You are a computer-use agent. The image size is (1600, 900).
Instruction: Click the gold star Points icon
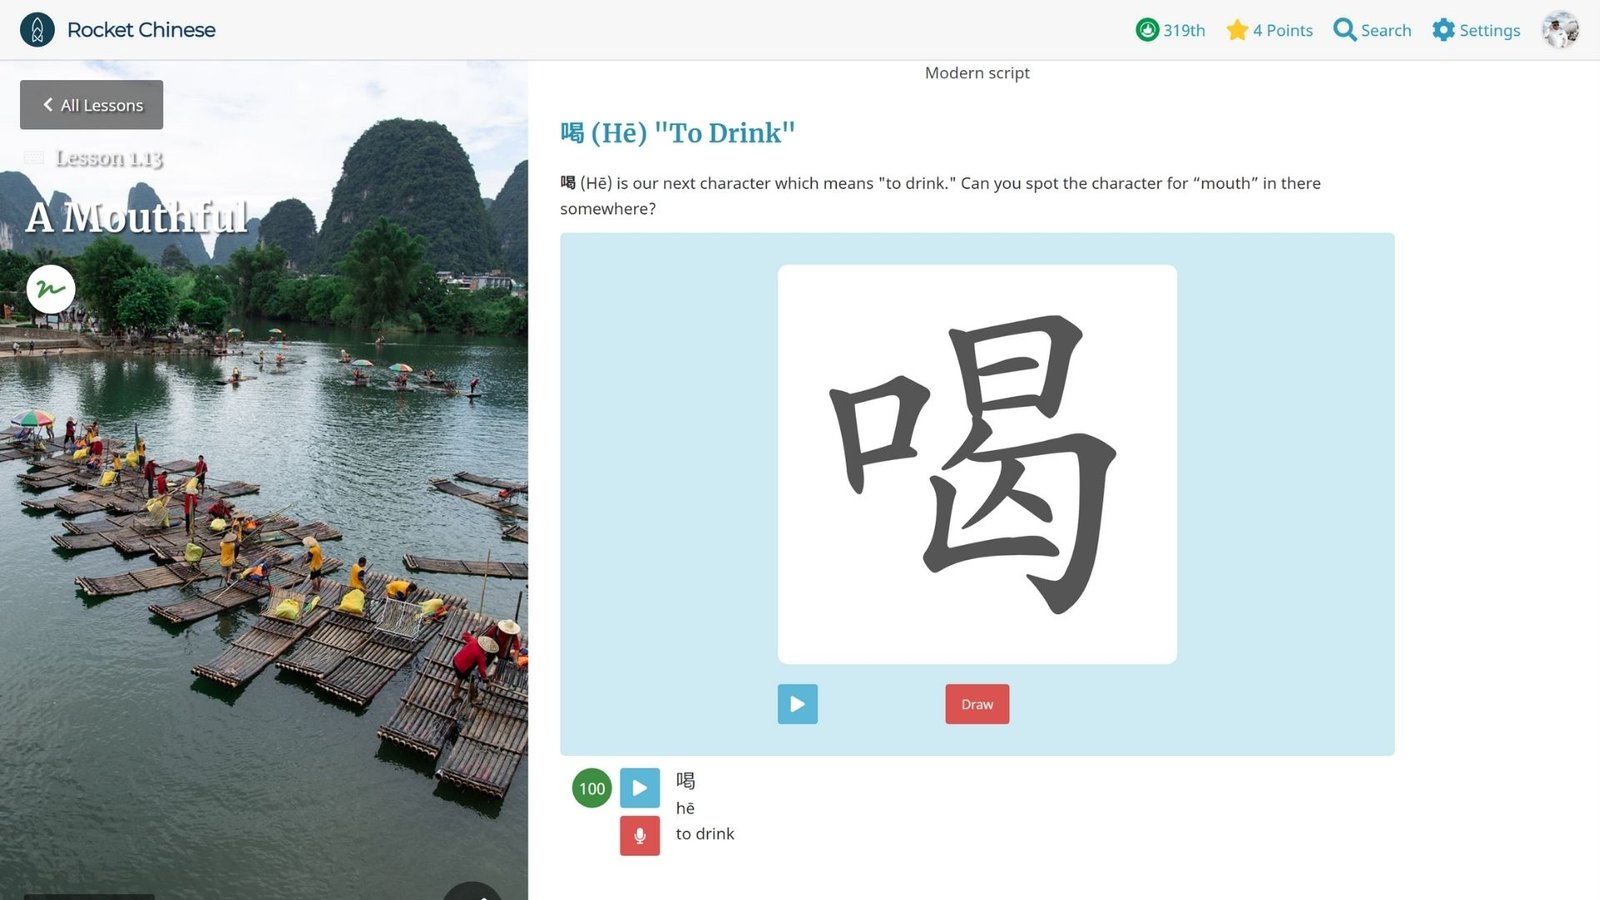1237,30
